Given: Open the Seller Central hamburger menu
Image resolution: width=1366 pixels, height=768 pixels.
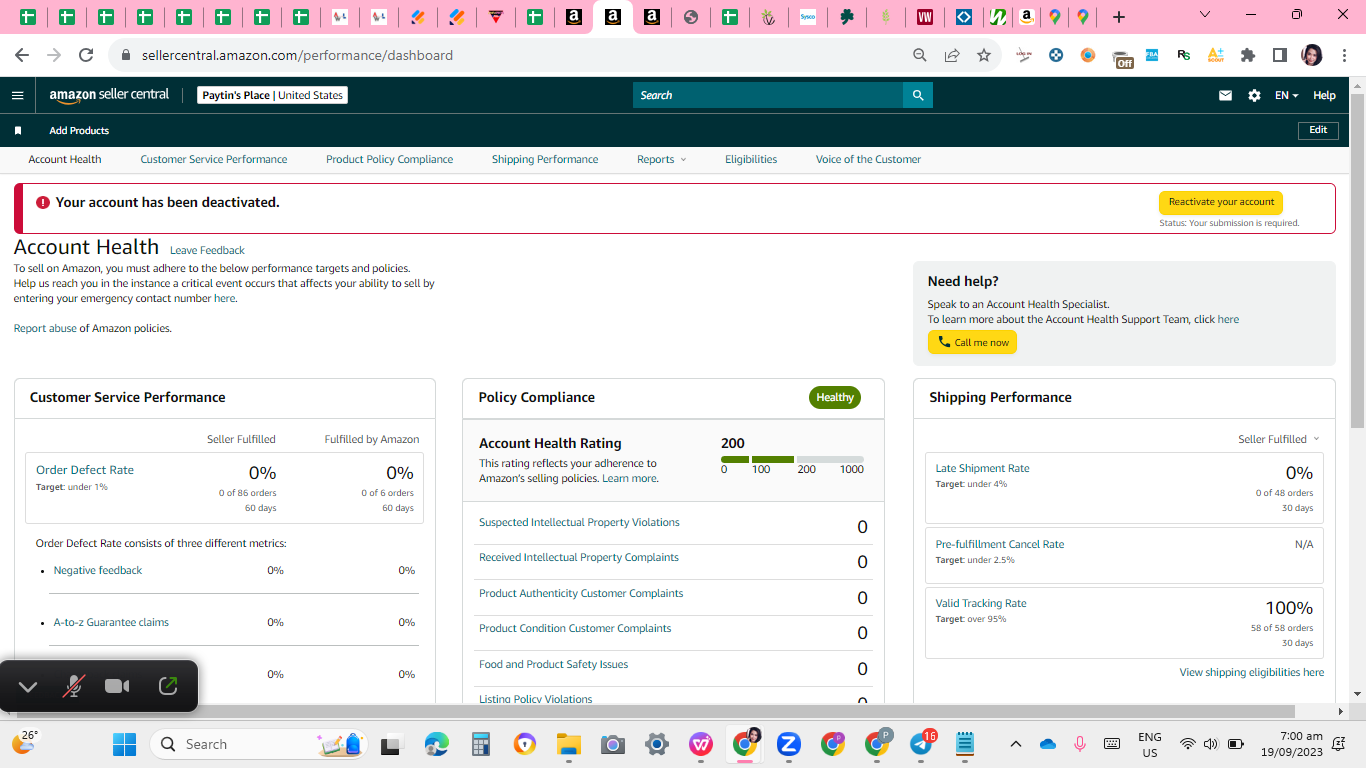Looking at the screenshot, I should point(17,95).
